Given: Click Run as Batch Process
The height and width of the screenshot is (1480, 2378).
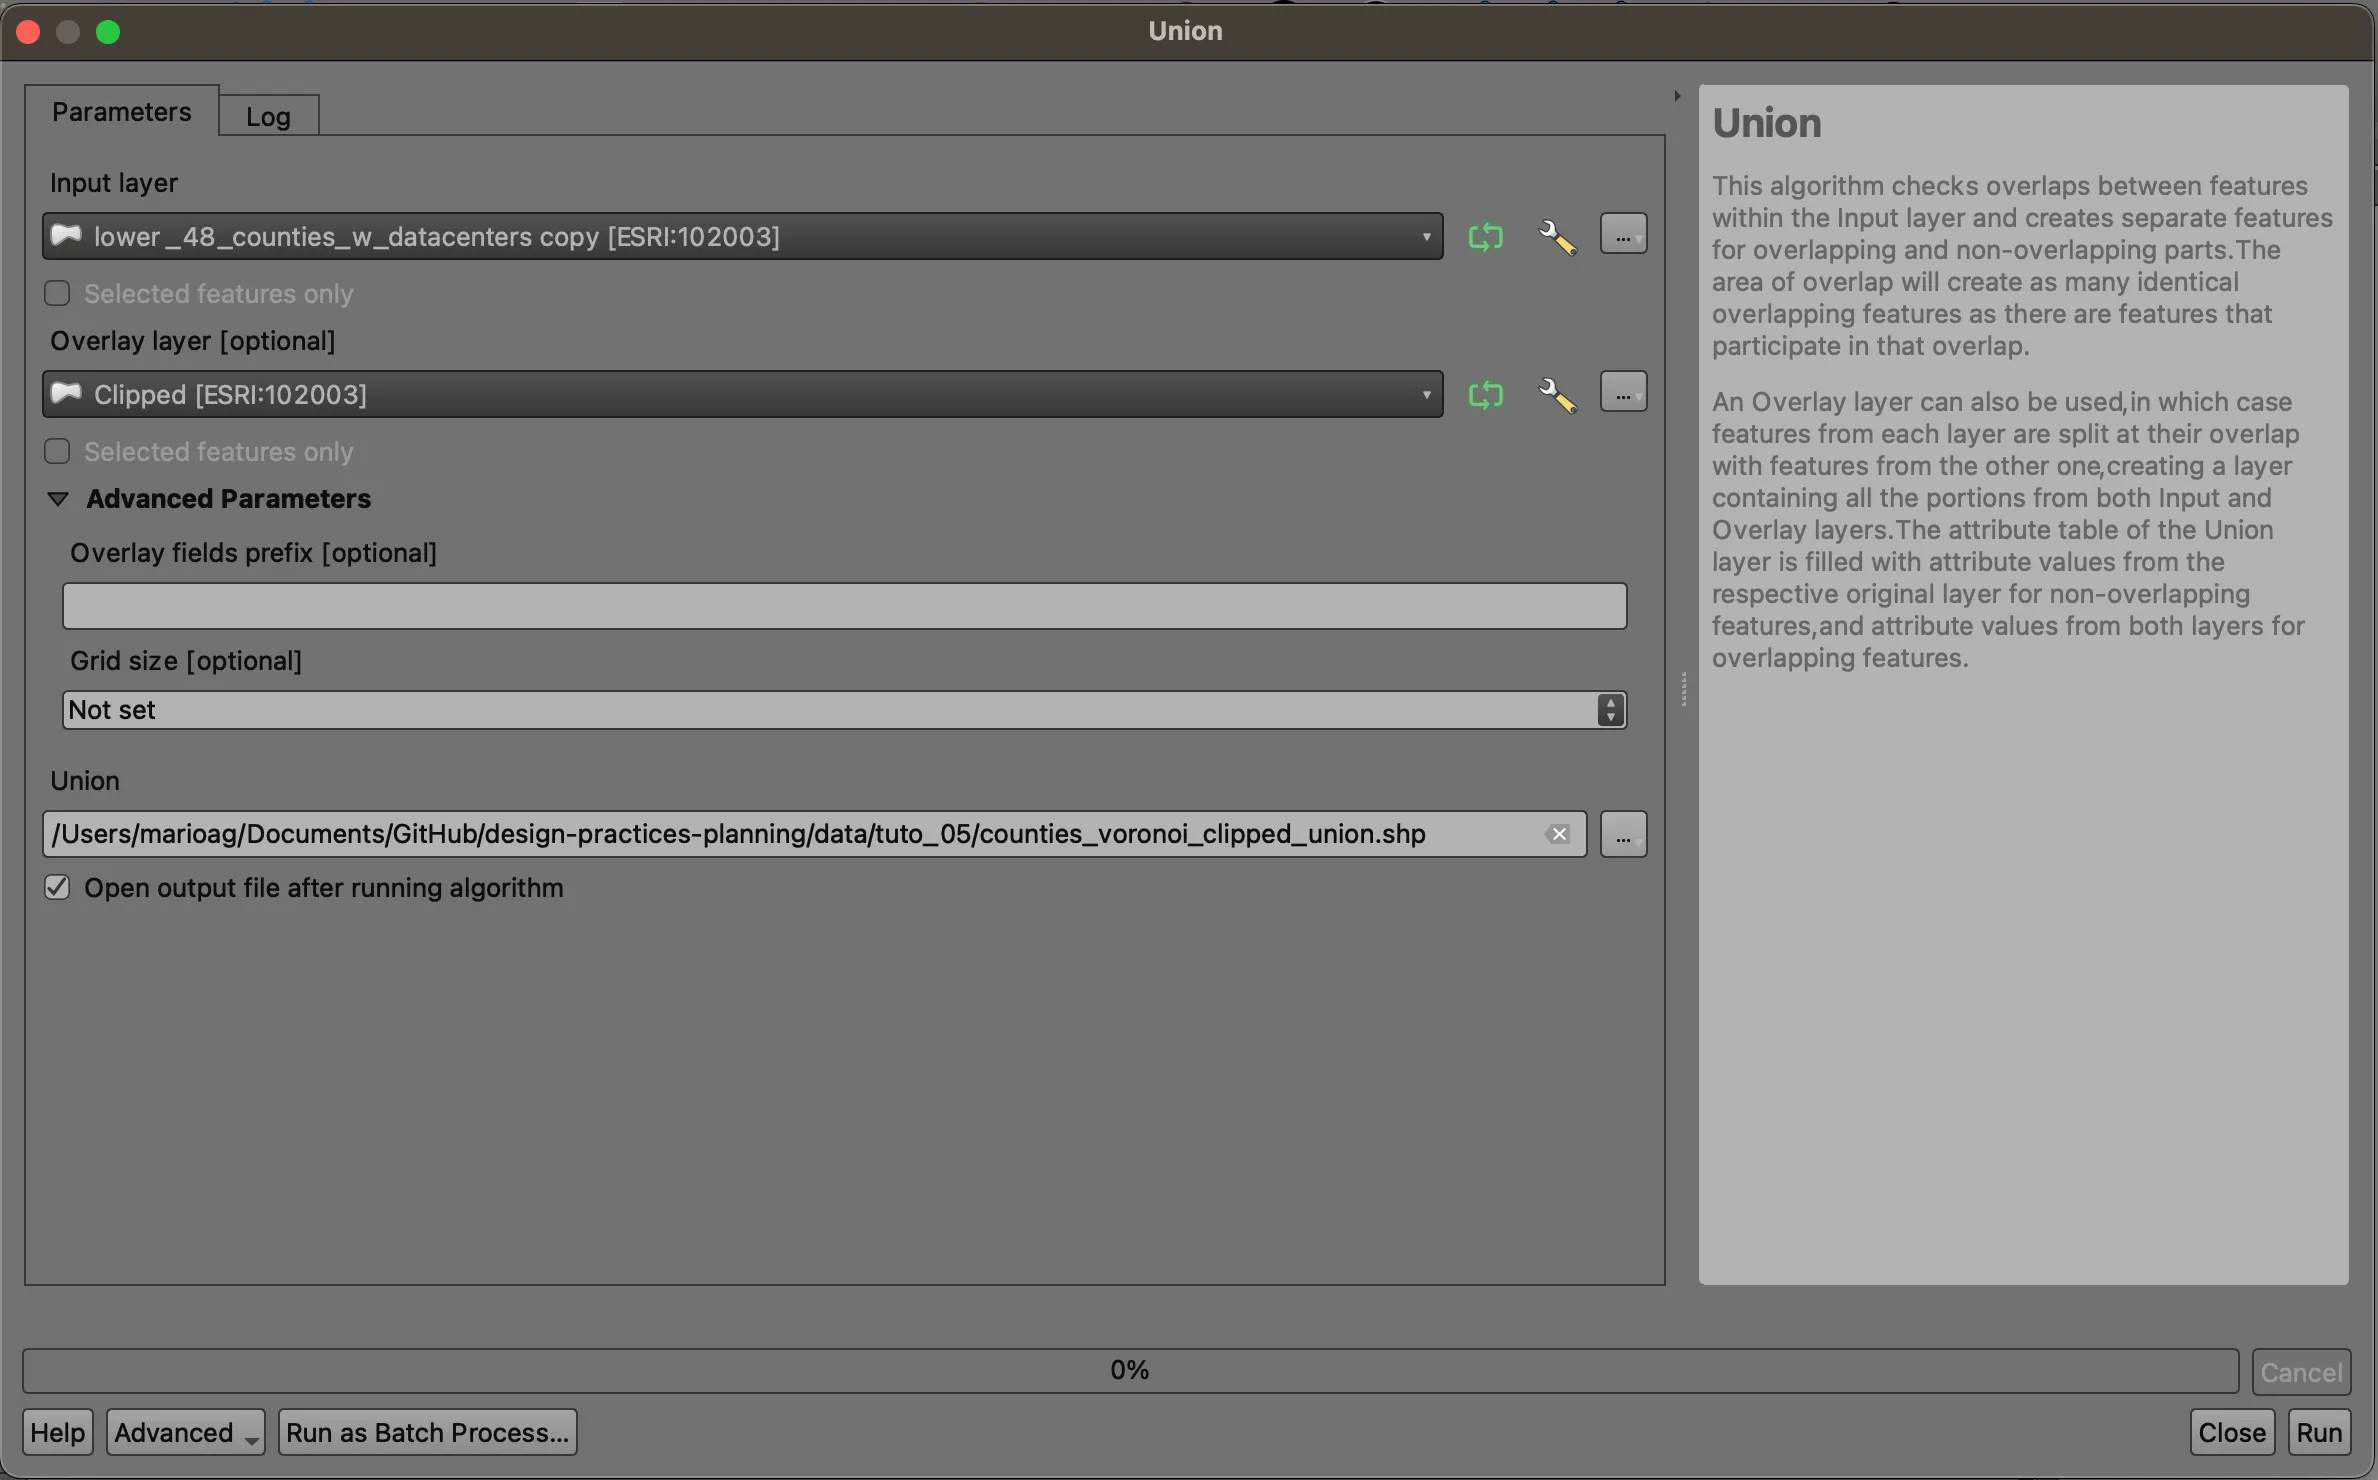Looking at the screenshot, I should pos(428,1432).
